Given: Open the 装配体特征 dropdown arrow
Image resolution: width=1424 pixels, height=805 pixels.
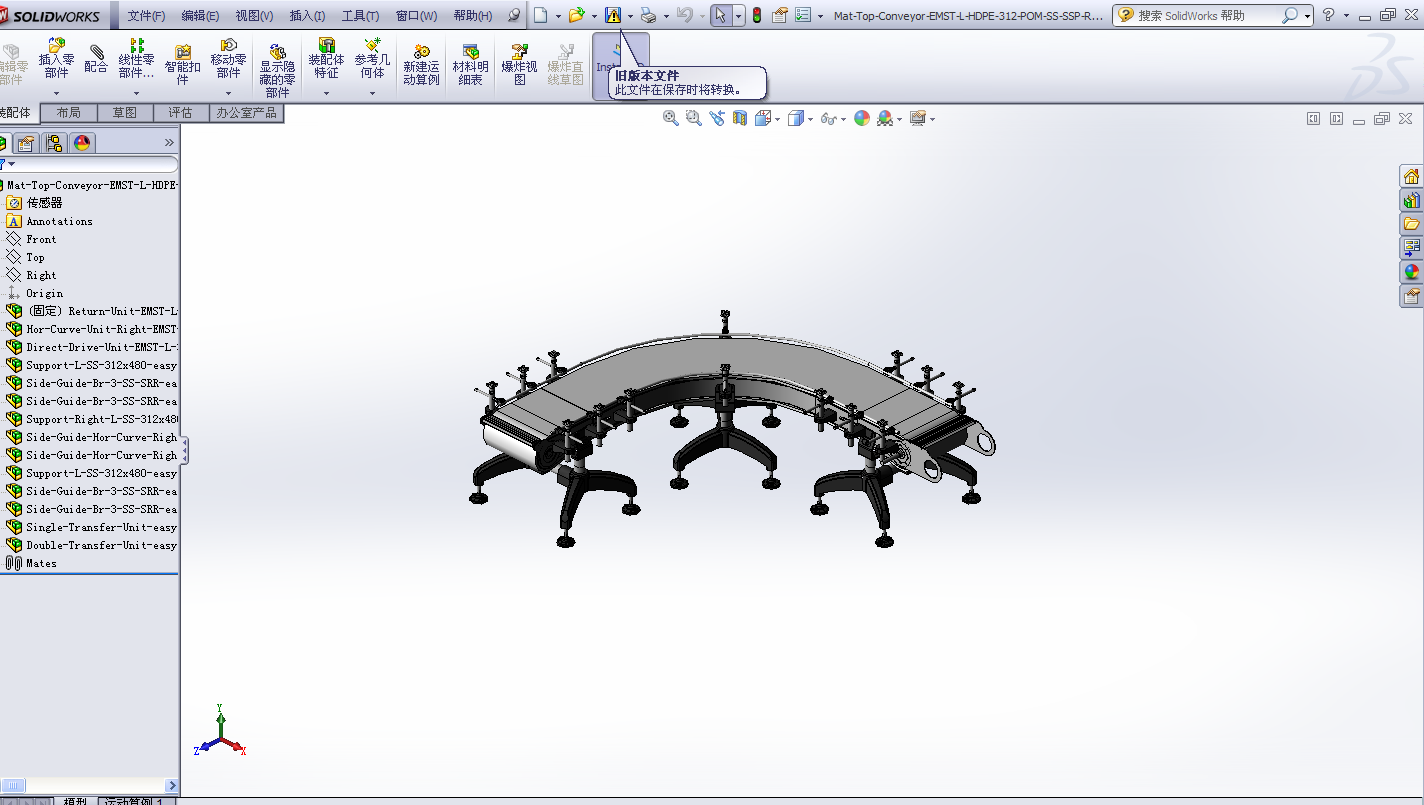Looking at the screenshot, I should (x=326, y=93).
